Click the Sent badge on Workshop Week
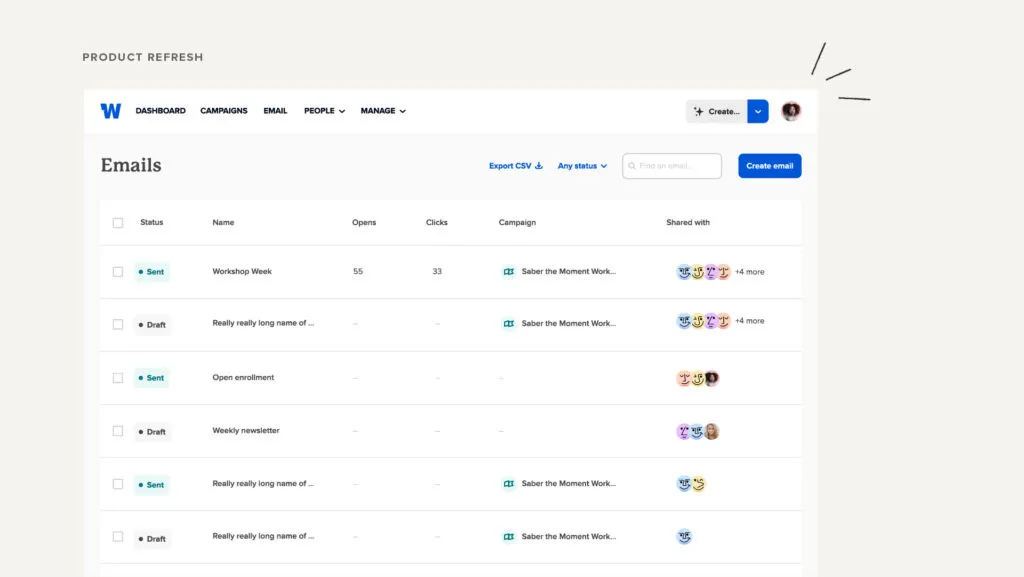The height and width of the screenshot is (577, 1024). pyautogui.click(x=152, y=272)
